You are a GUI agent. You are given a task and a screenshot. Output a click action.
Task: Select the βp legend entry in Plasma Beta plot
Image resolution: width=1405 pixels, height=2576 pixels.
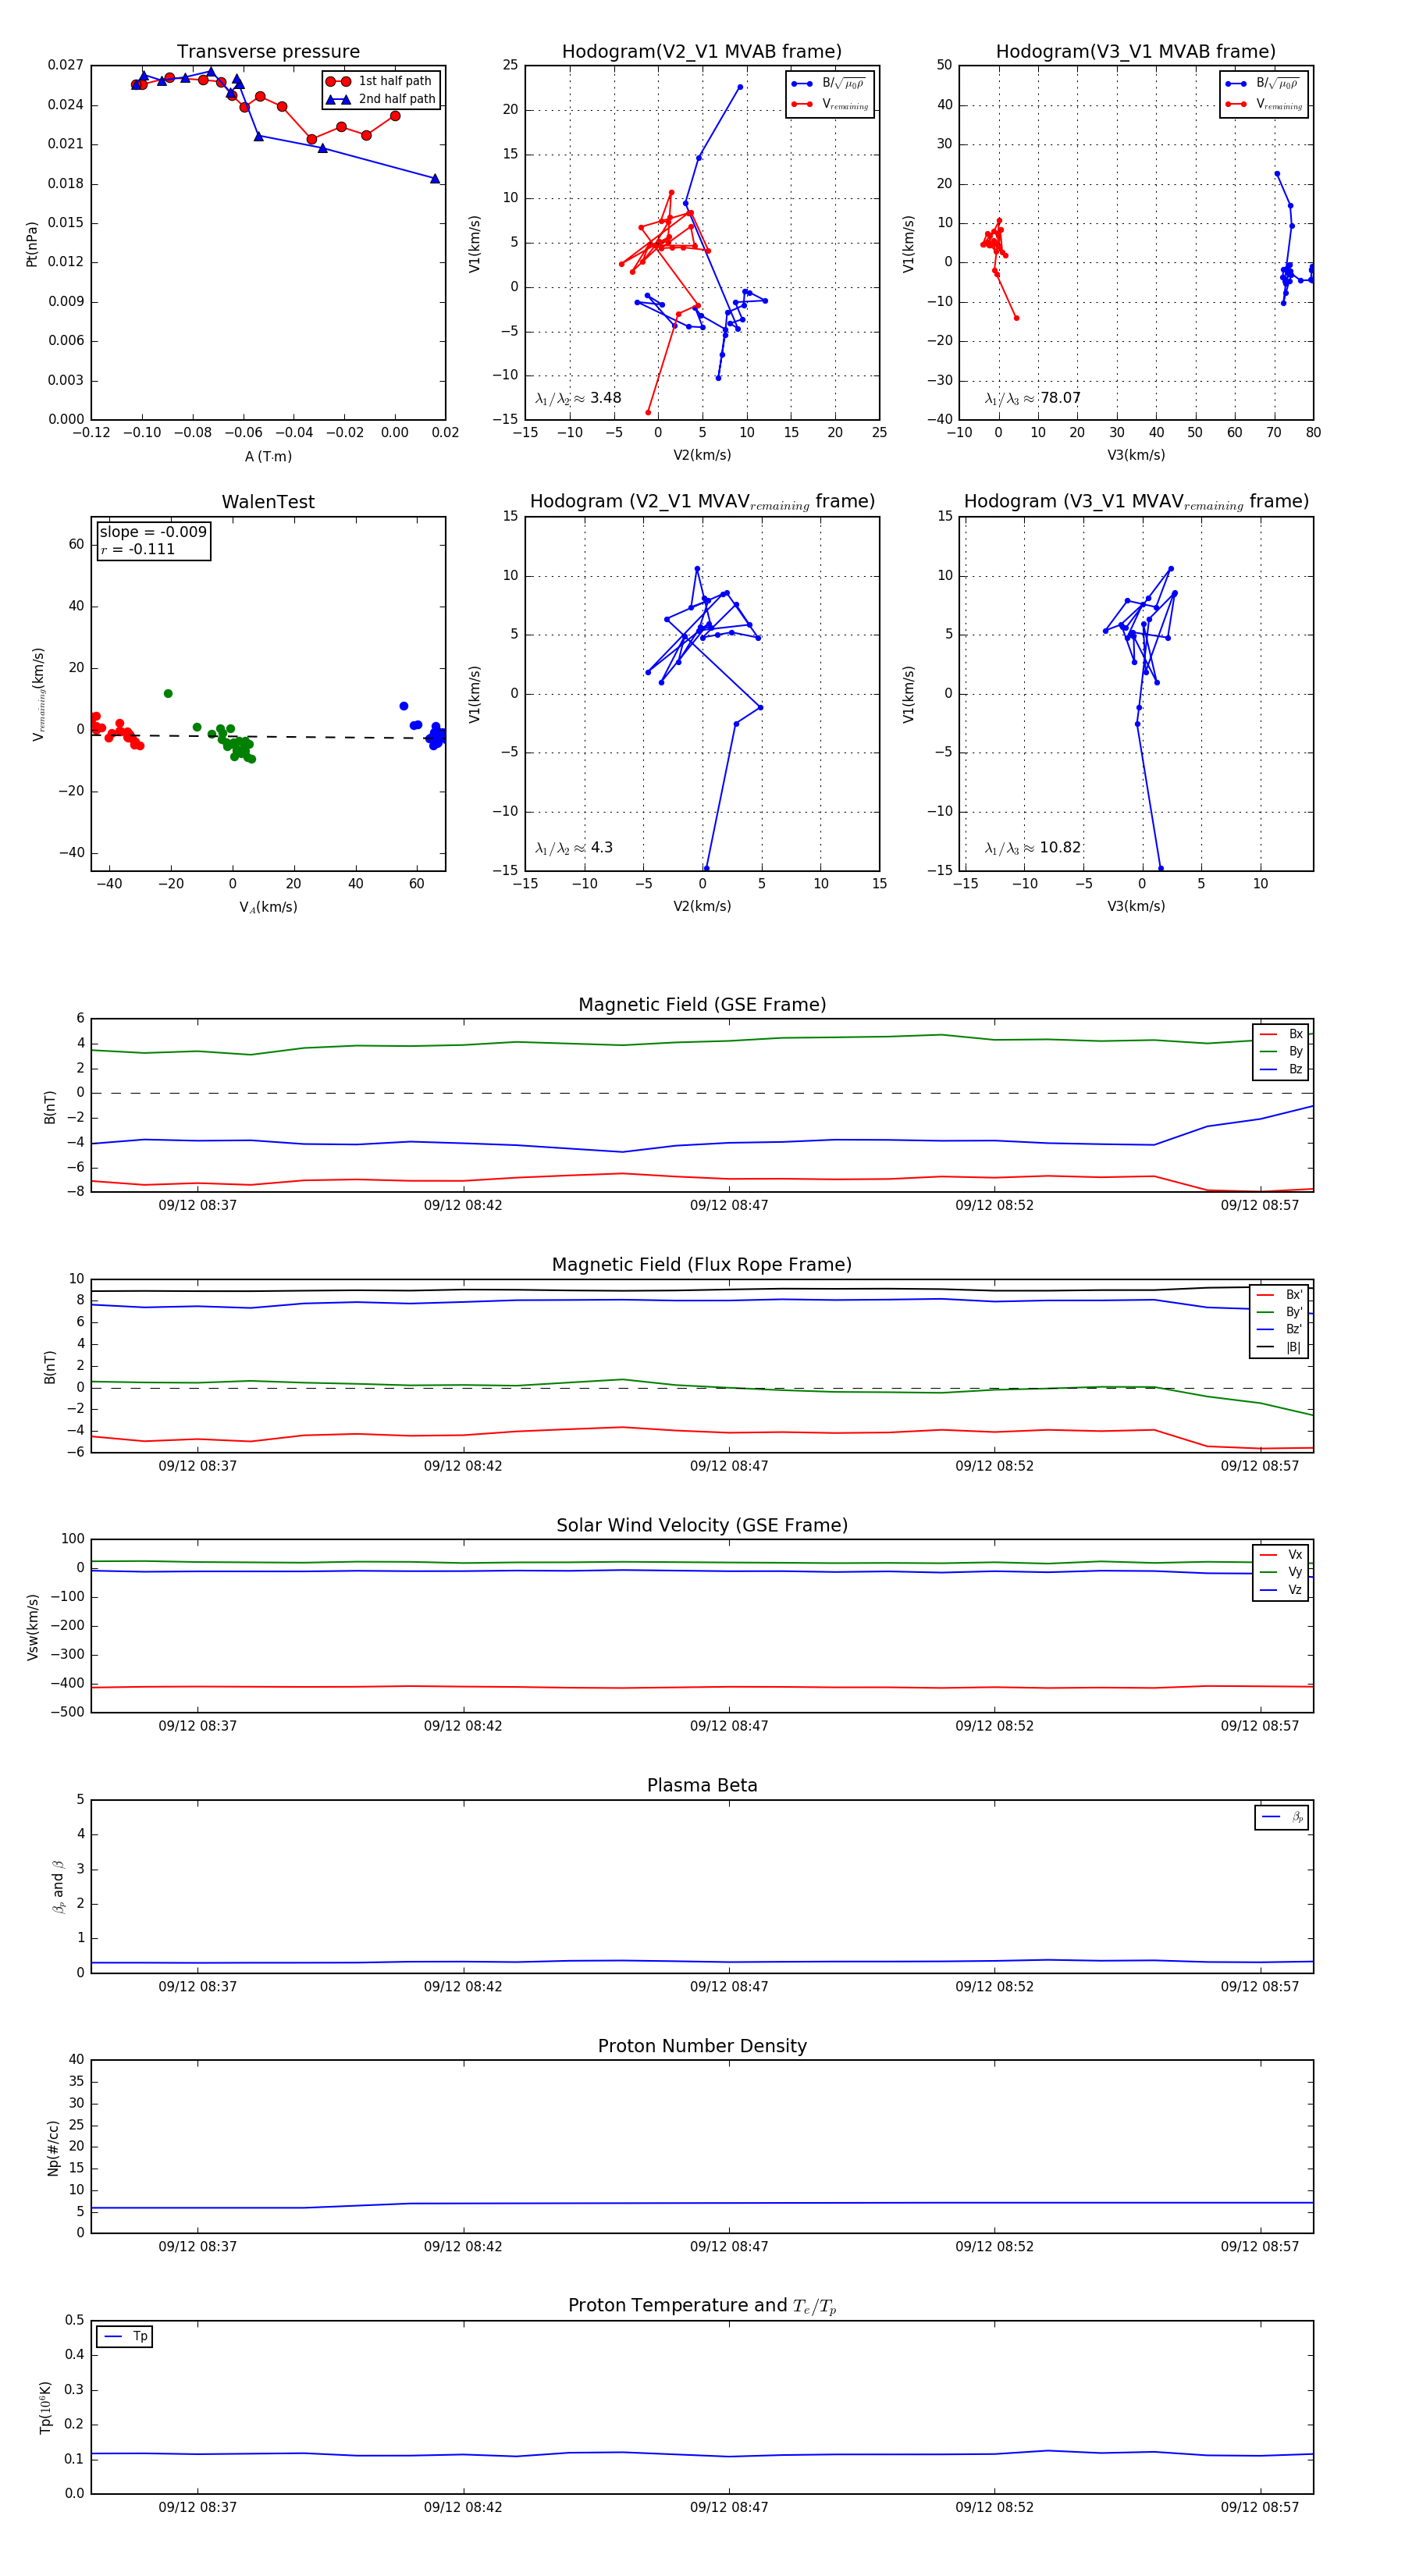click(1282, 1817)
